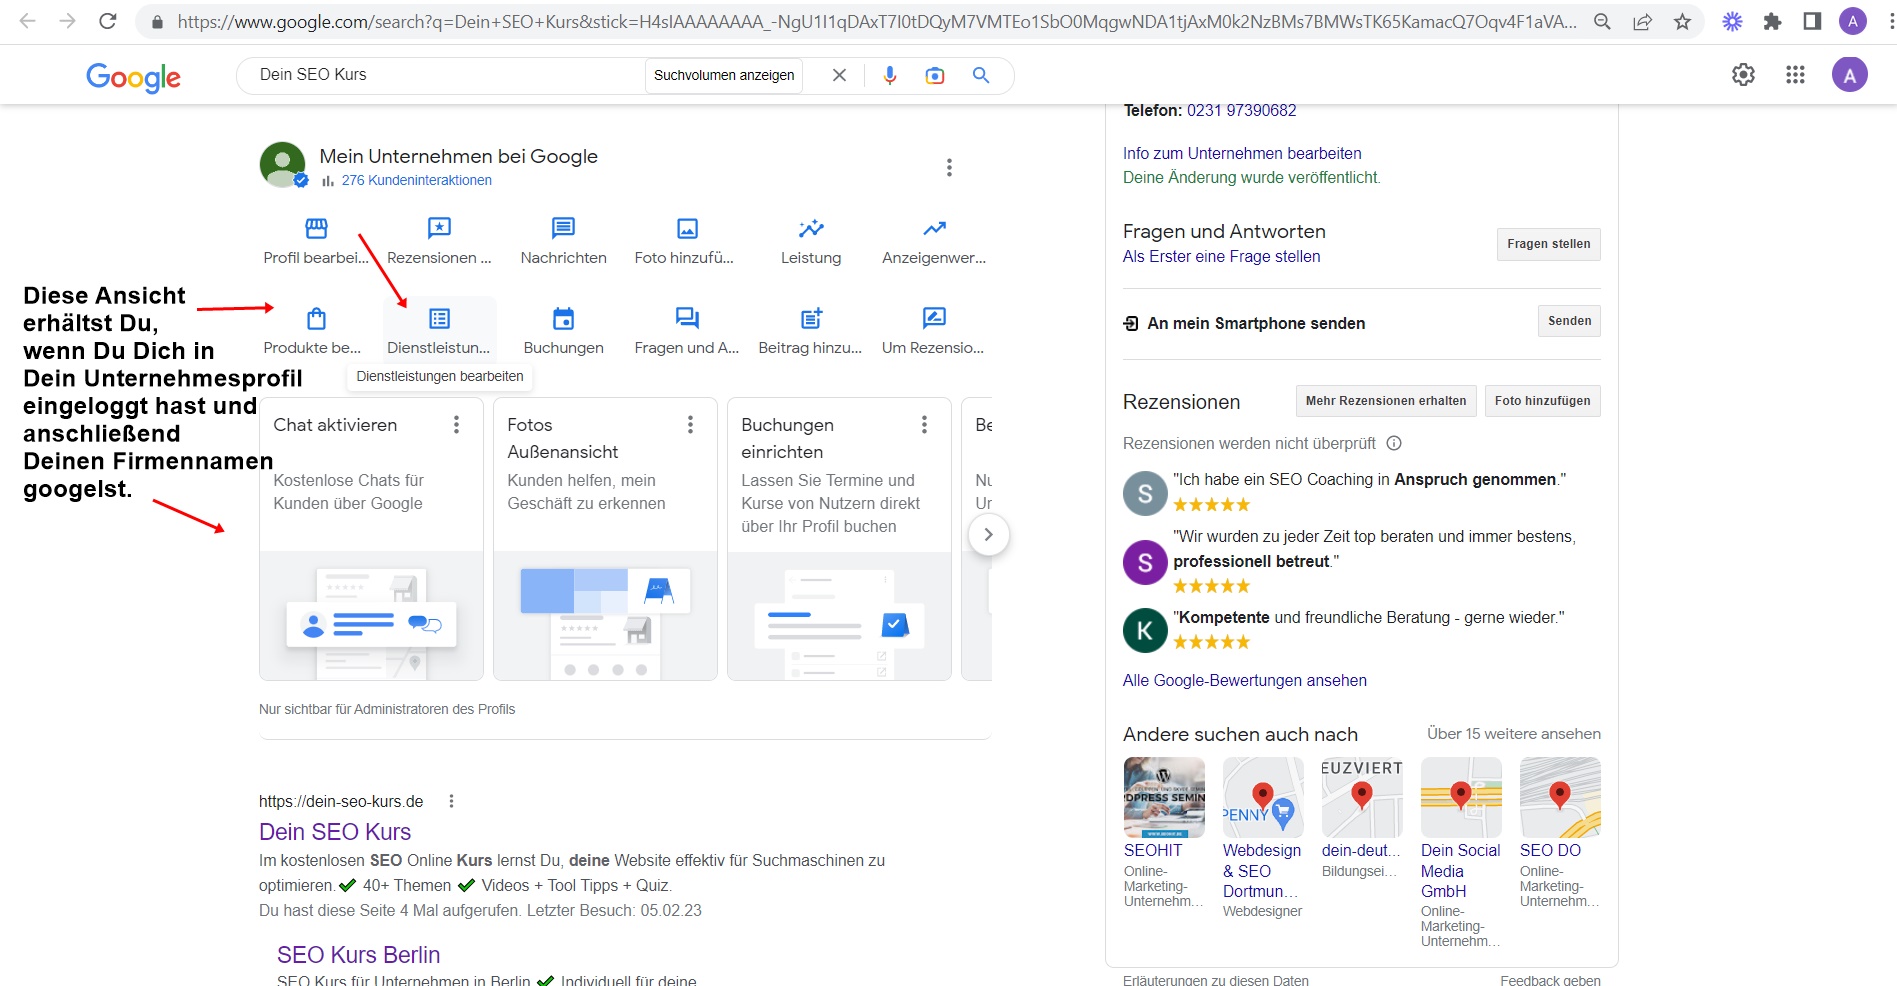This screenshot has width=1897, height=986.
Task: Click the Buchungen calendar icon
Action: 563,319
